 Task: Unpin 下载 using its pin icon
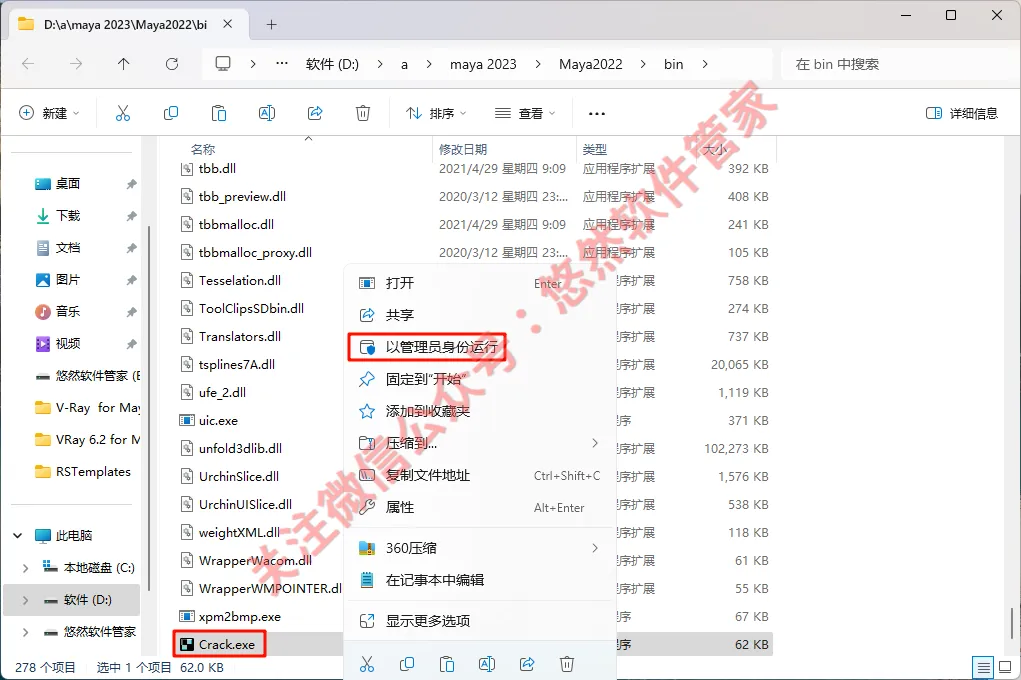(132, 216)
